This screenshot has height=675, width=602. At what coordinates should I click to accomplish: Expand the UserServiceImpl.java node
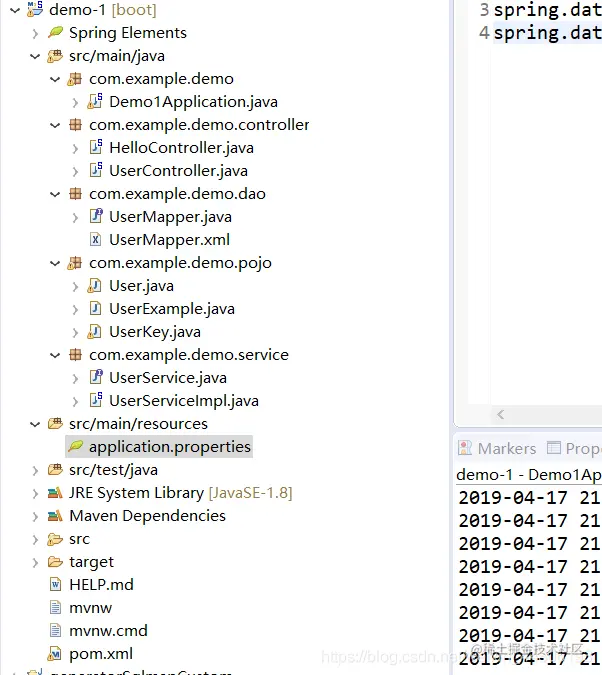(x=75, y=402)
